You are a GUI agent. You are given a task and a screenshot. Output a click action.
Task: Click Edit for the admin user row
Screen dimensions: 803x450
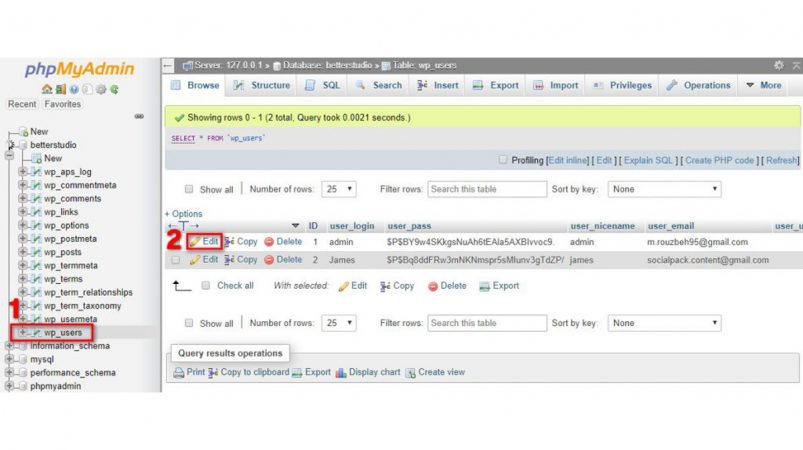pyautogui.click(x=204, y=241)
